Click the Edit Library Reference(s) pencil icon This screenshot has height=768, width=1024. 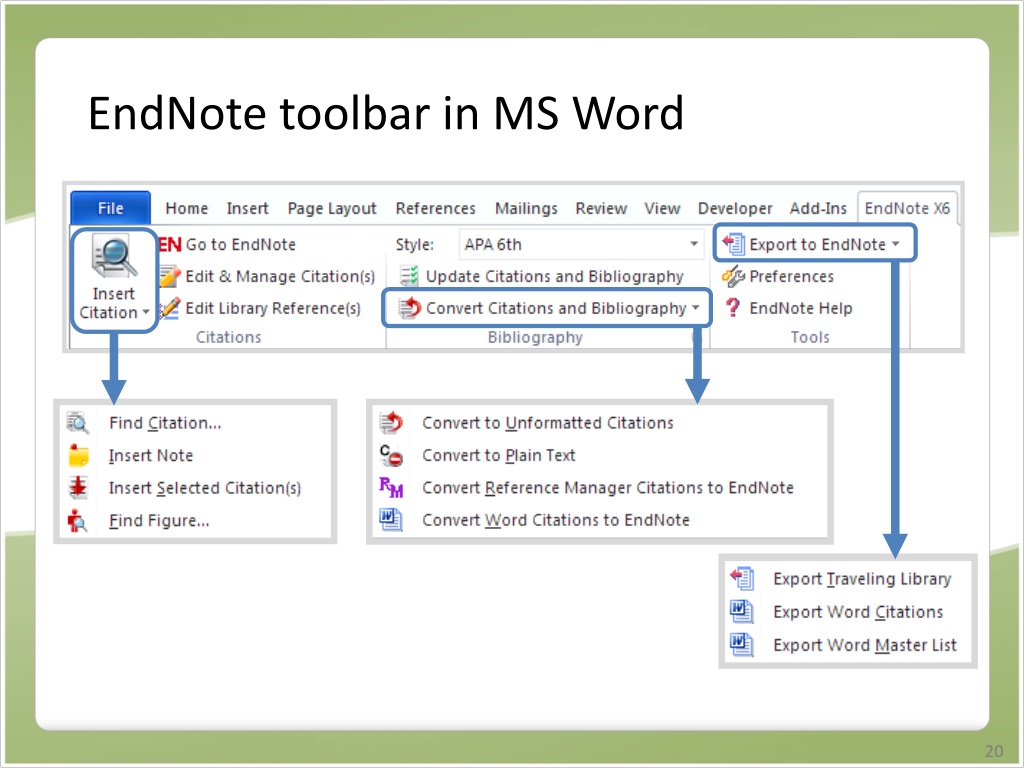point(169,308)
